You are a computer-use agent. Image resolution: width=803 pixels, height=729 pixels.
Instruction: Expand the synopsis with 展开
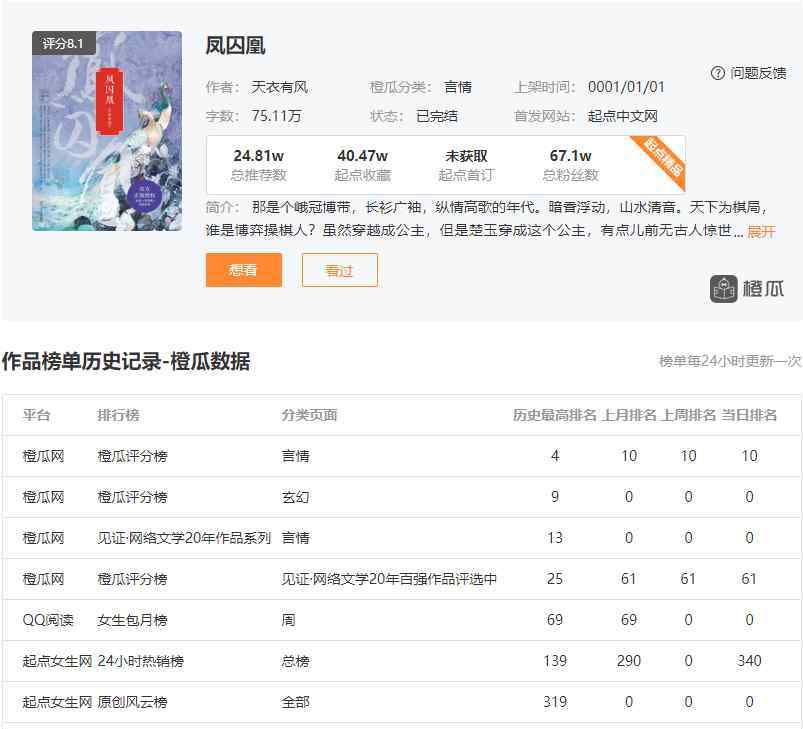[761, 231]
